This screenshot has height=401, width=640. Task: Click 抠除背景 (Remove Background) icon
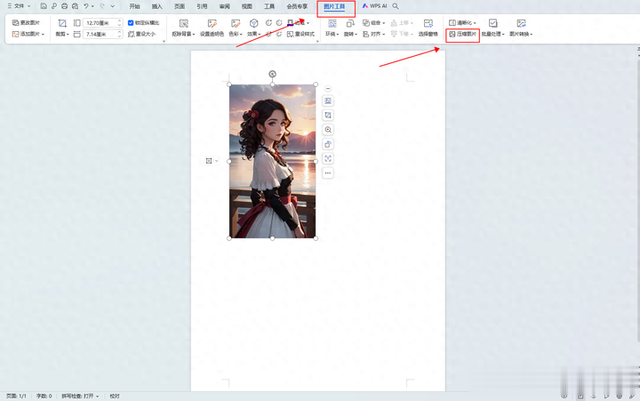pos(184,23)
